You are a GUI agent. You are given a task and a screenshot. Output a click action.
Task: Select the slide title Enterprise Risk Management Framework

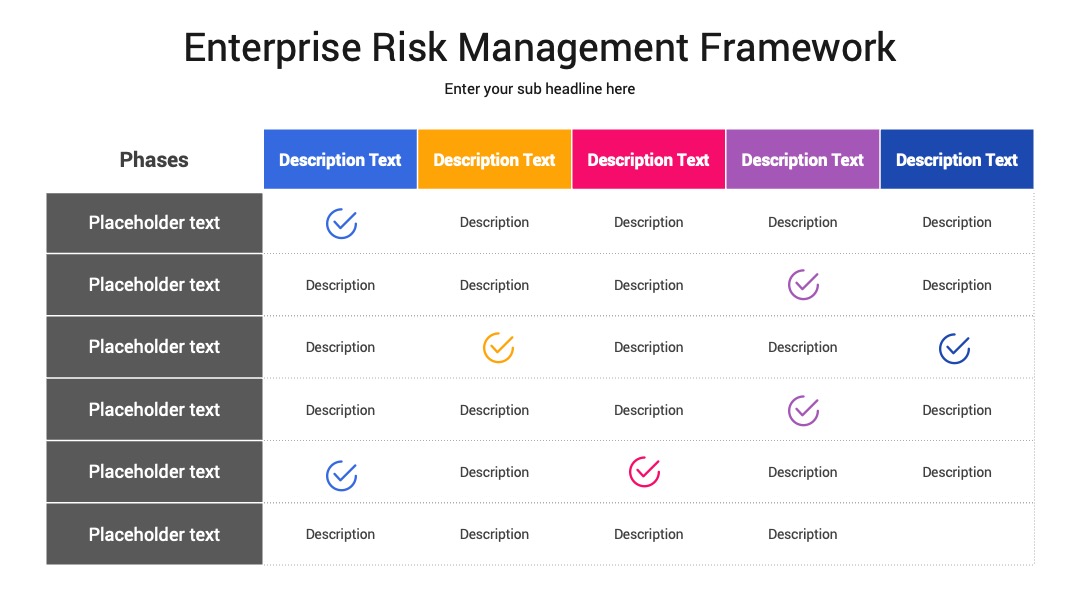[539, 48]
